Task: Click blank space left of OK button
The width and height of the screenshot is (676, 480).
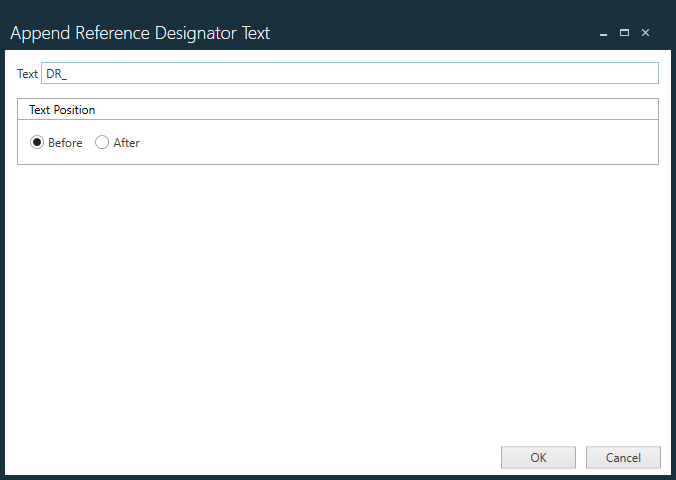Action: click(x=300, y=457)
